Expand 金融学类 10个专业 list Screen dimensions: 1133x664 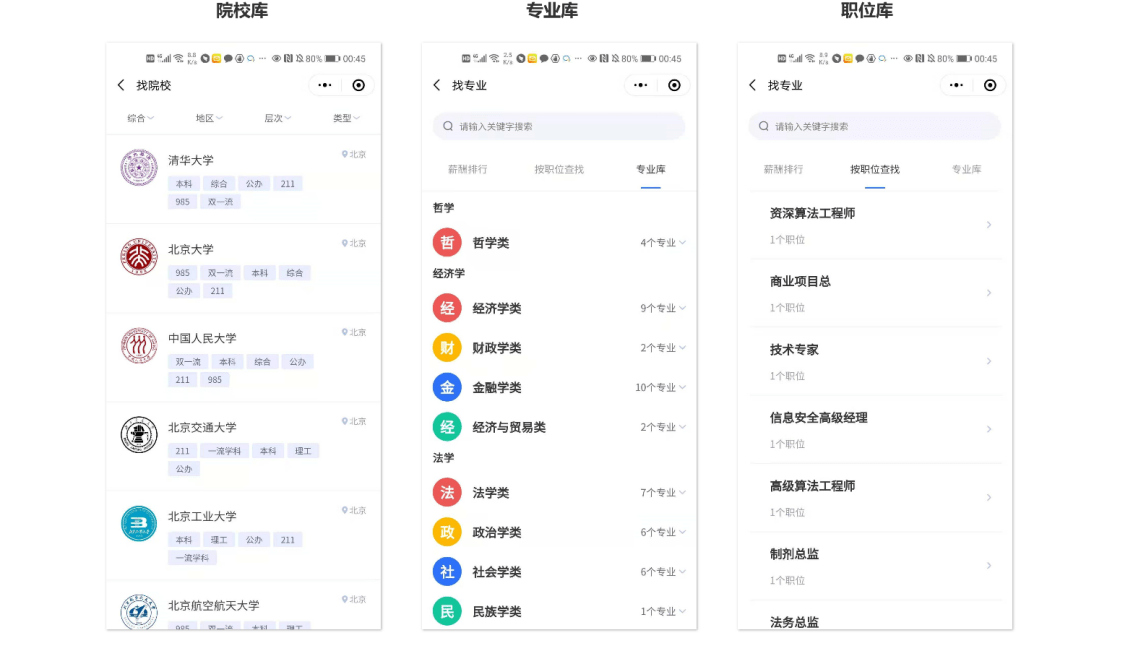pyautogui.click(x=660, y=388)
